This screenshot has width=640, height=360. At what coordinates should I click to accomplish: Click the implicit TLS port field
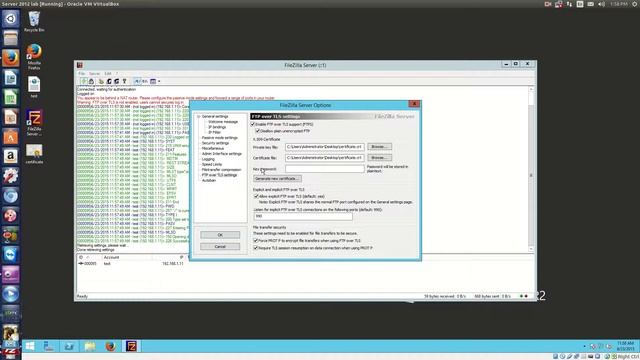303,216
